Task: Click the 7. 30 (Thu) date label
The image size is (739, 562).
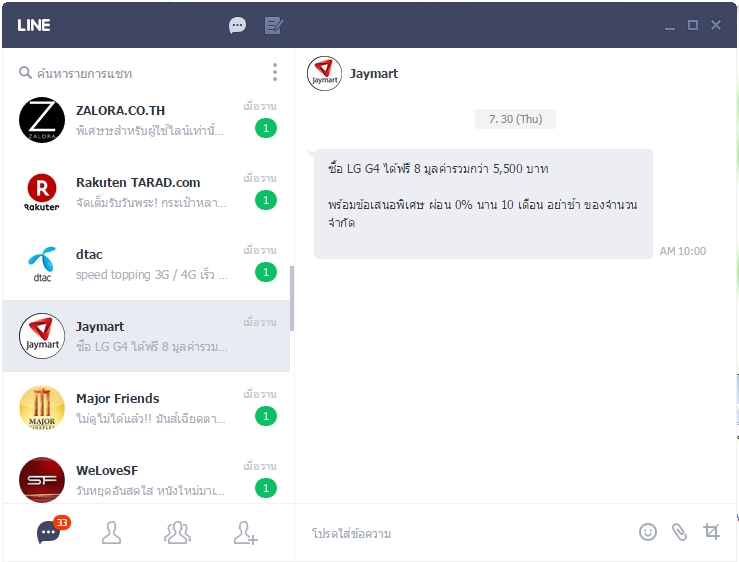Action: (x=515, y=119)
